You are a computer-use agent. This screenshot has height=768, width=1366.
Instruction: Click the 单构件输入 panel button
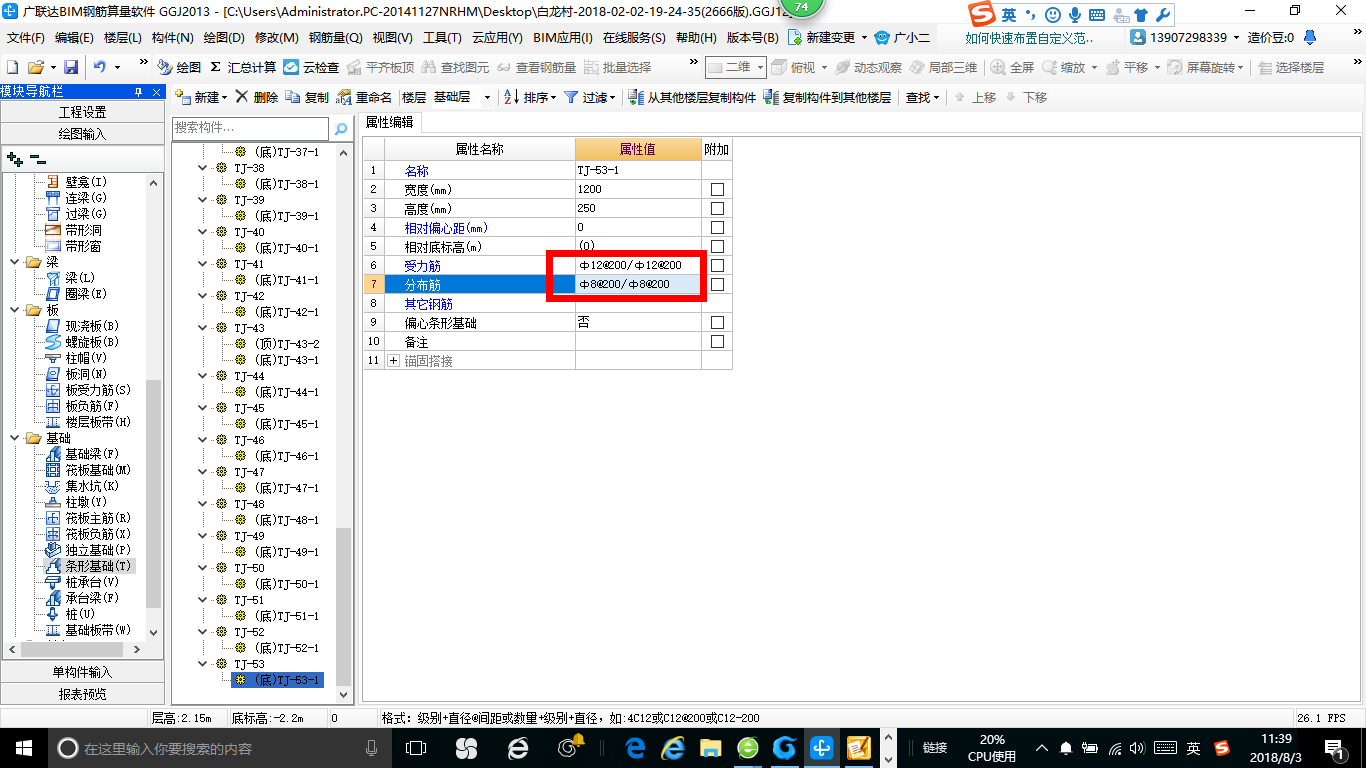click(82, 672)
